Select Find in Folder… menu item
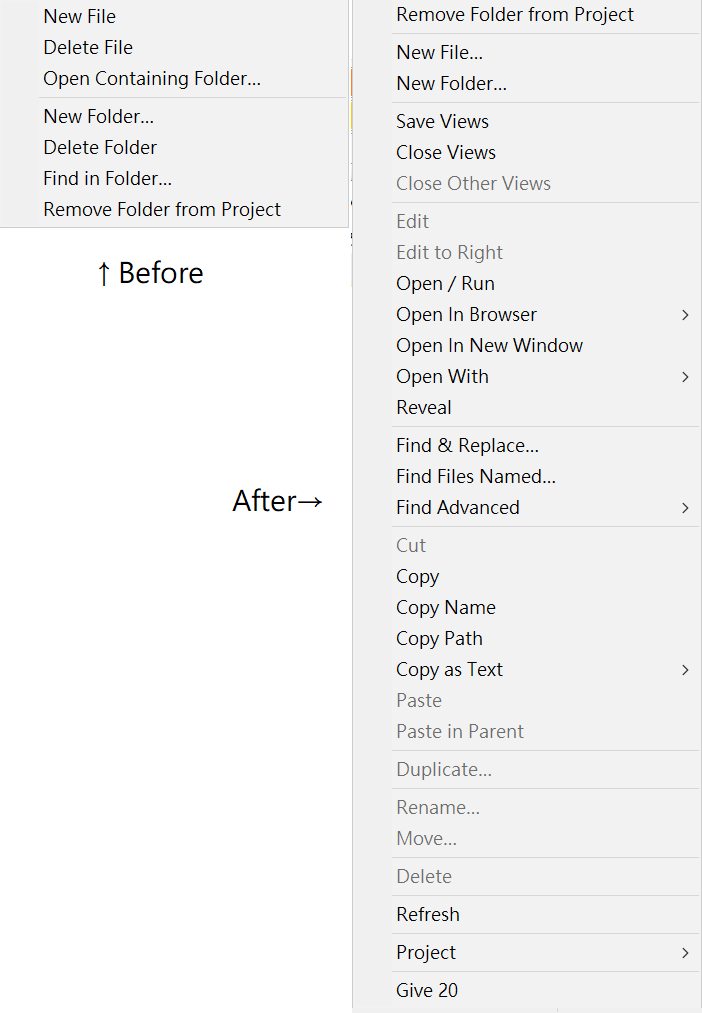702x1013 pixels. point(108,179)
